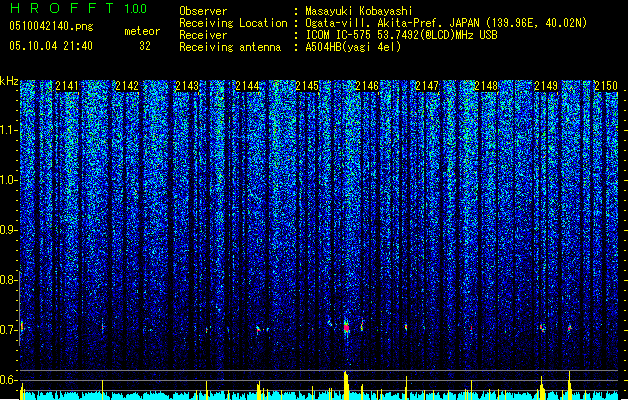
Task: Select the file name 0510042140.png
Action: pos(51,26)
